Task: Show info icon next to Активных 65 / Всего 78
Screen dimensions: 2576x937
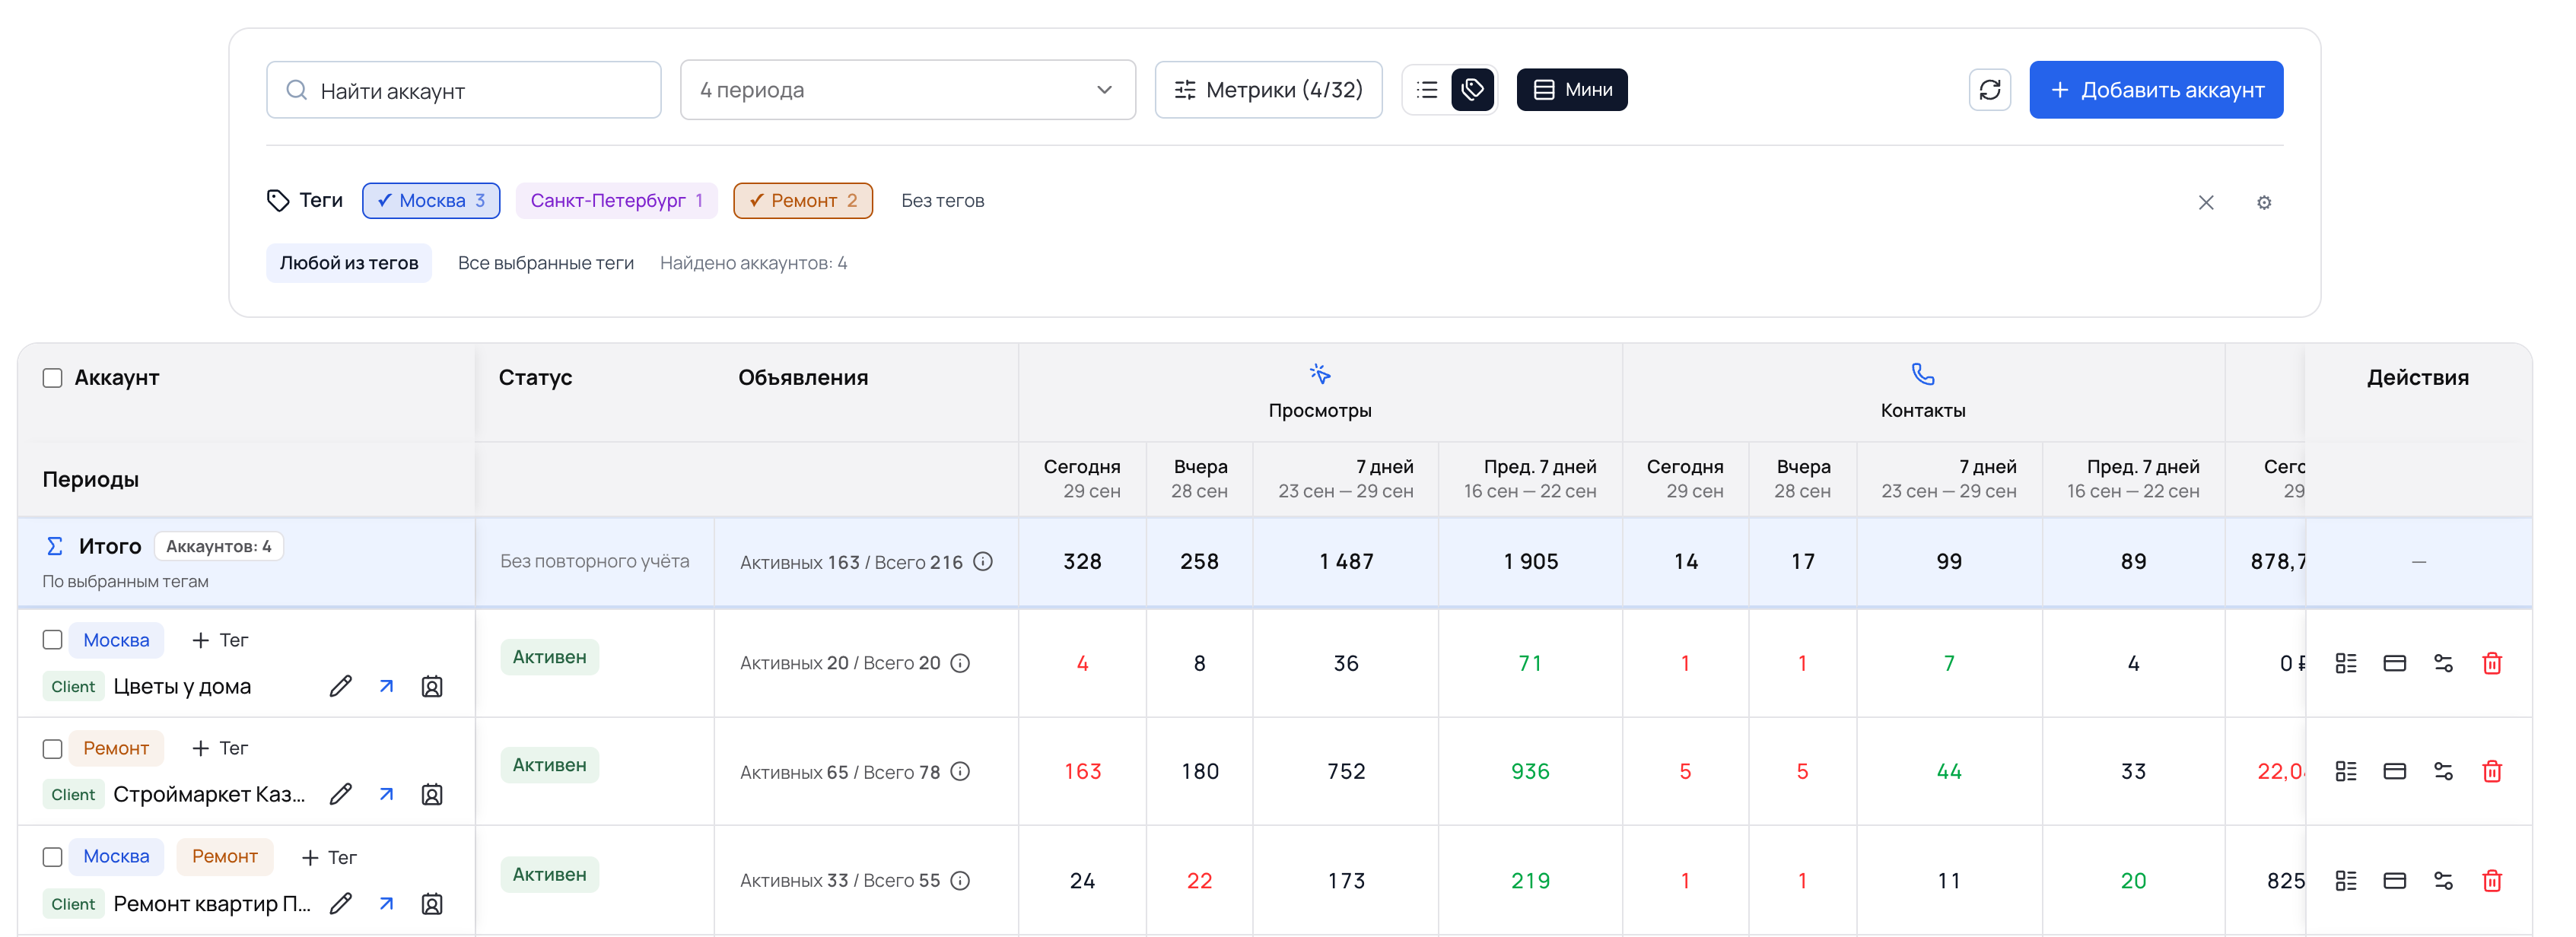Action: (959, 771)
